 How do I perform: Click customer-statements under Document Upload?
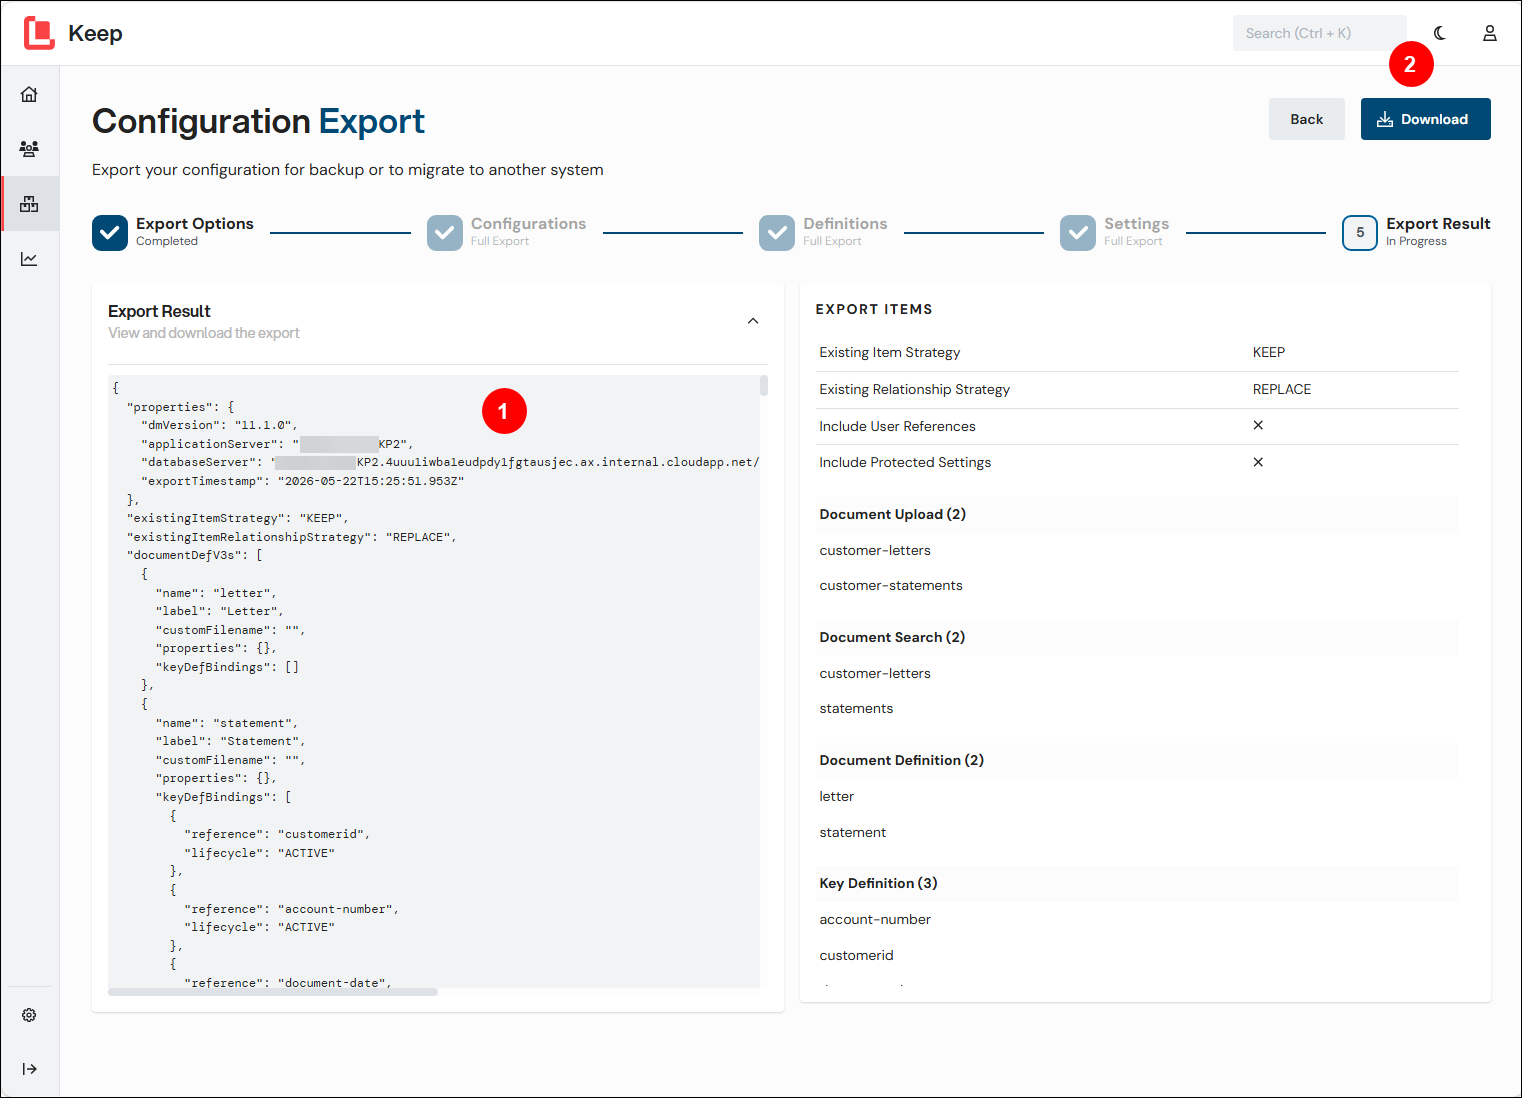point(891,586)
